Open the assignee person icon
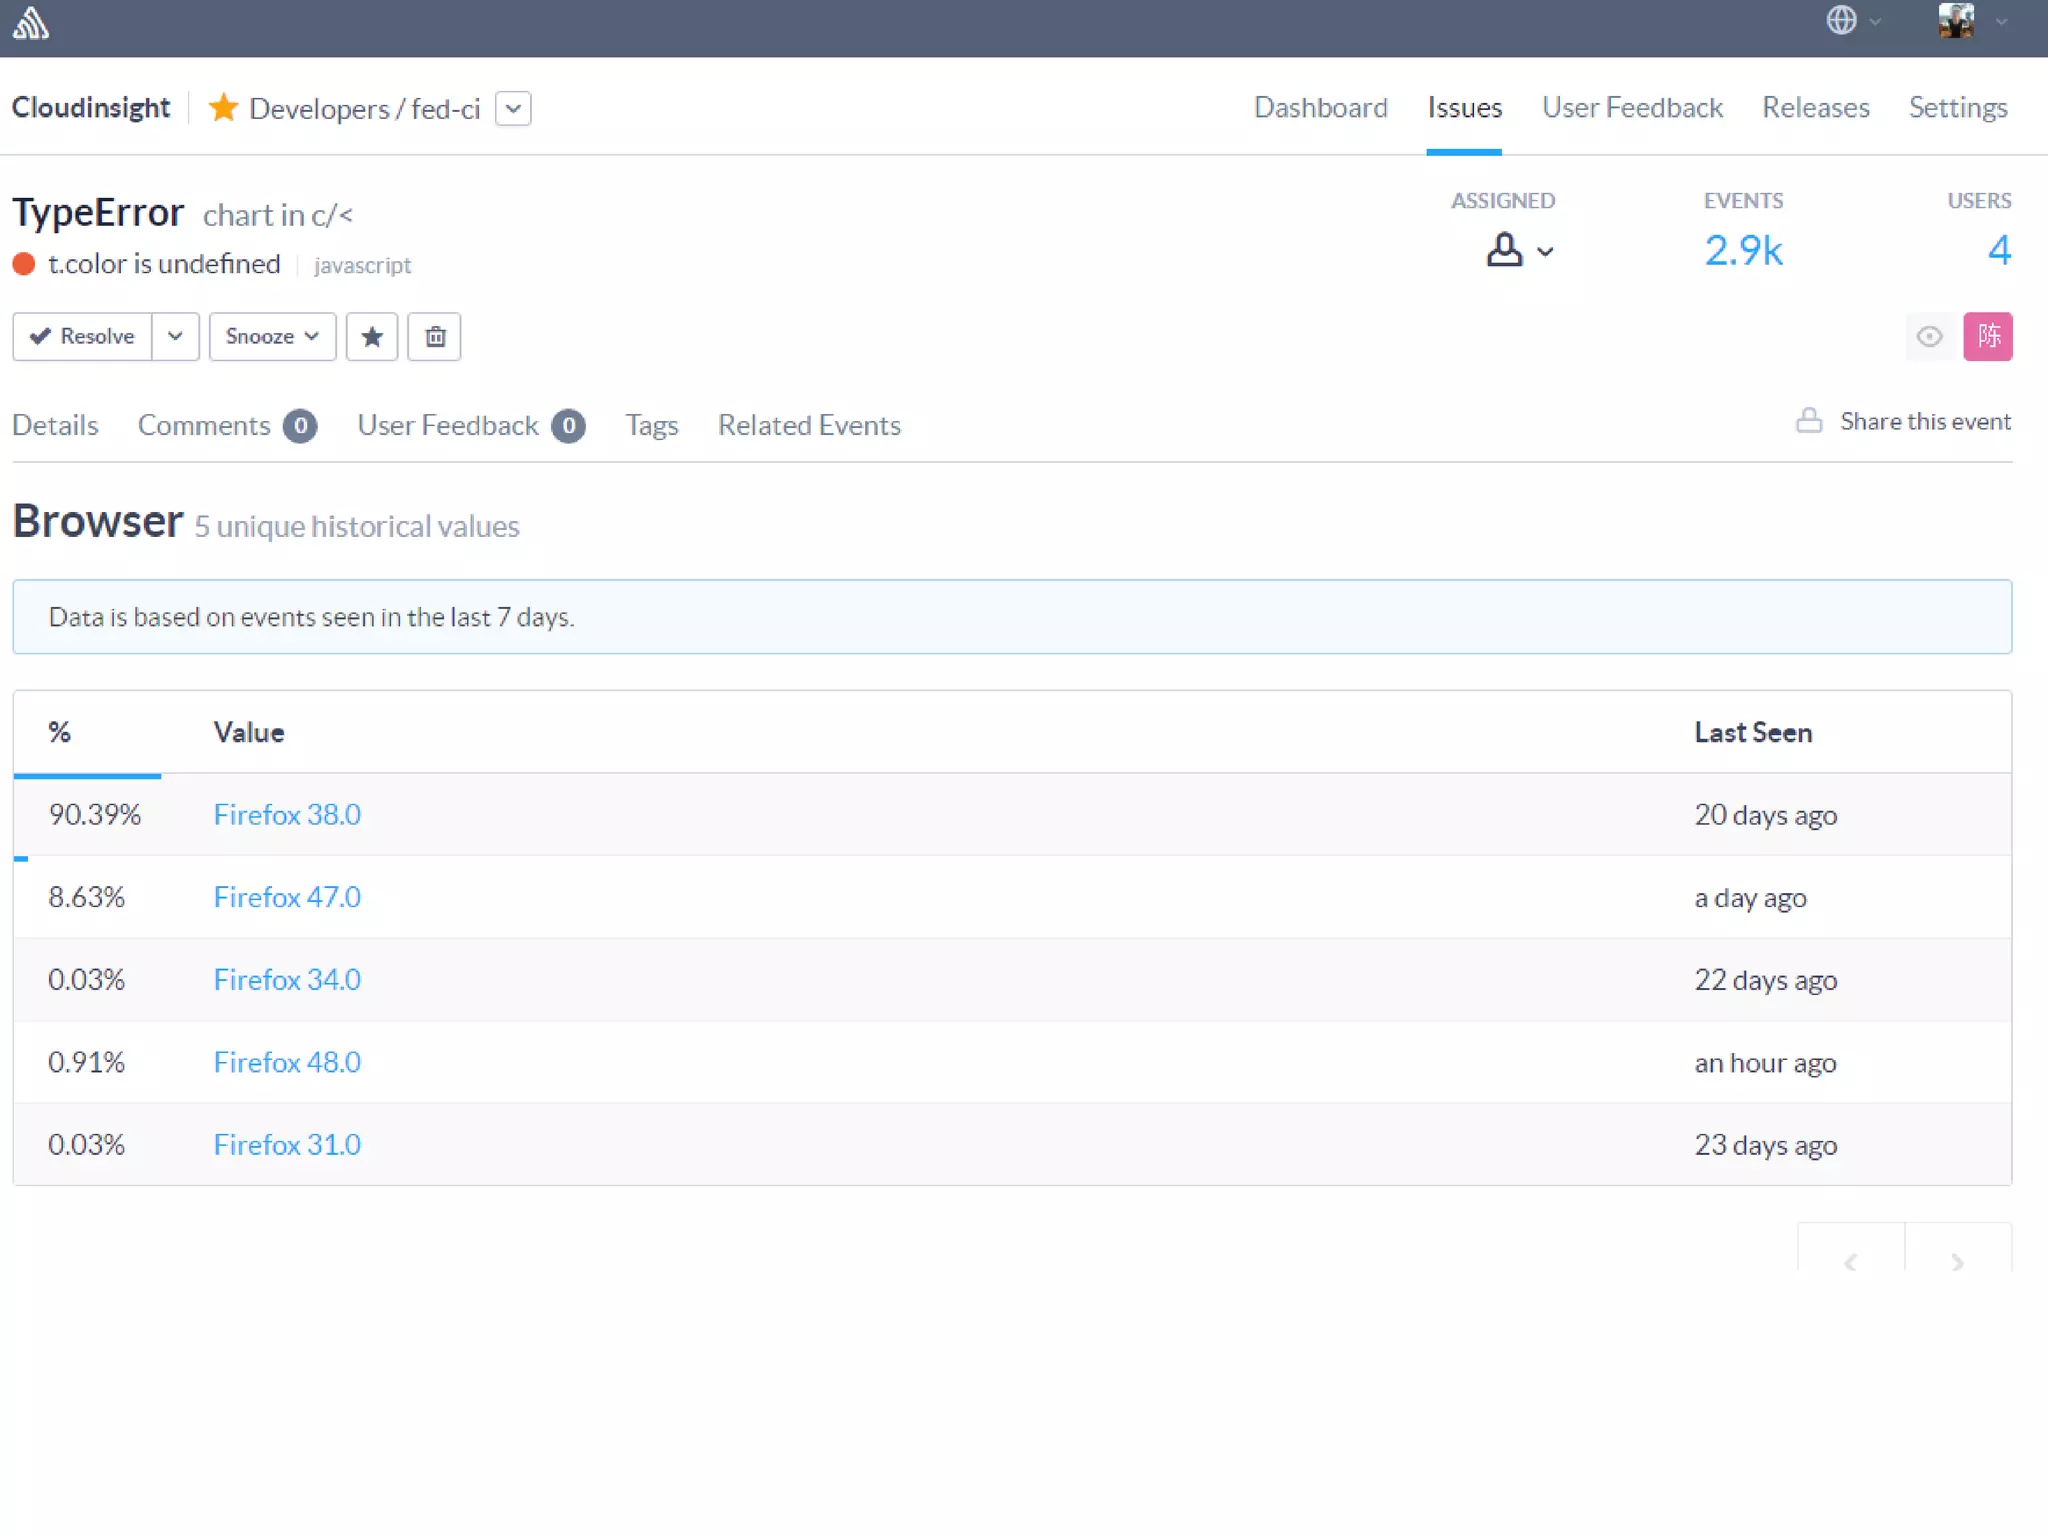The image size is (2048, 1536). click(1504, 250)
